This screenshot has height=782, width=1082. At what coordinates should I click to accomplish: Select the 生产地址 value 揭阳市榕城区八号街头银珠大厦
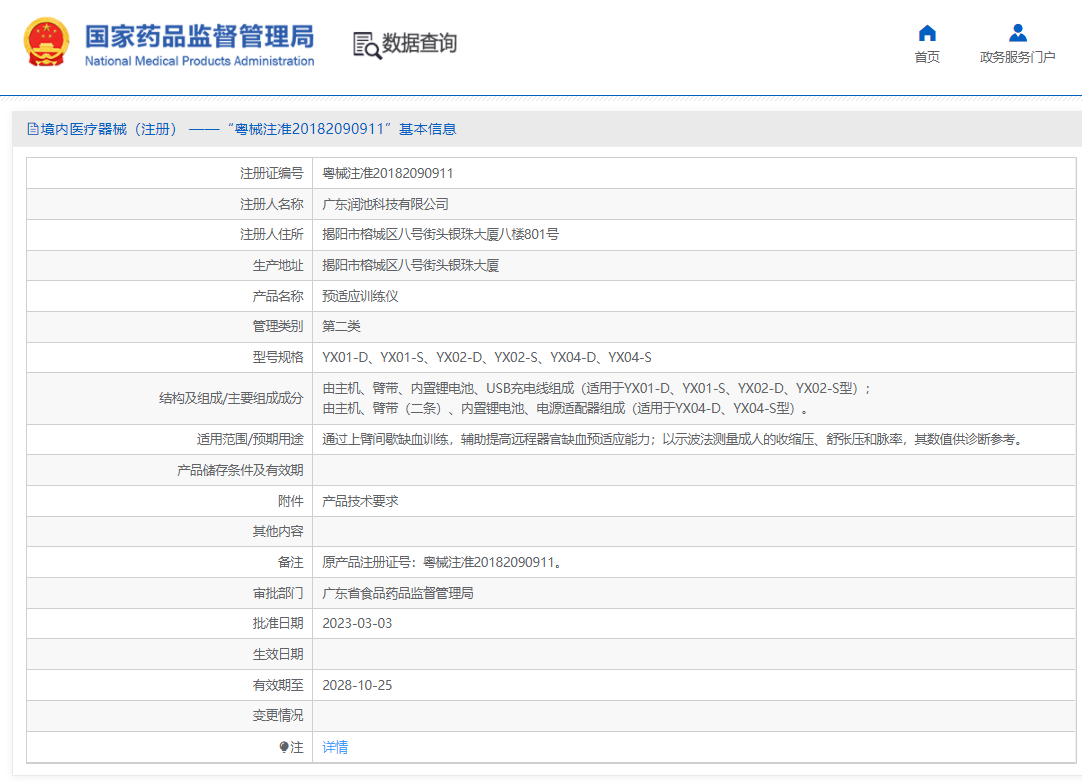click(x=411, y=266)
